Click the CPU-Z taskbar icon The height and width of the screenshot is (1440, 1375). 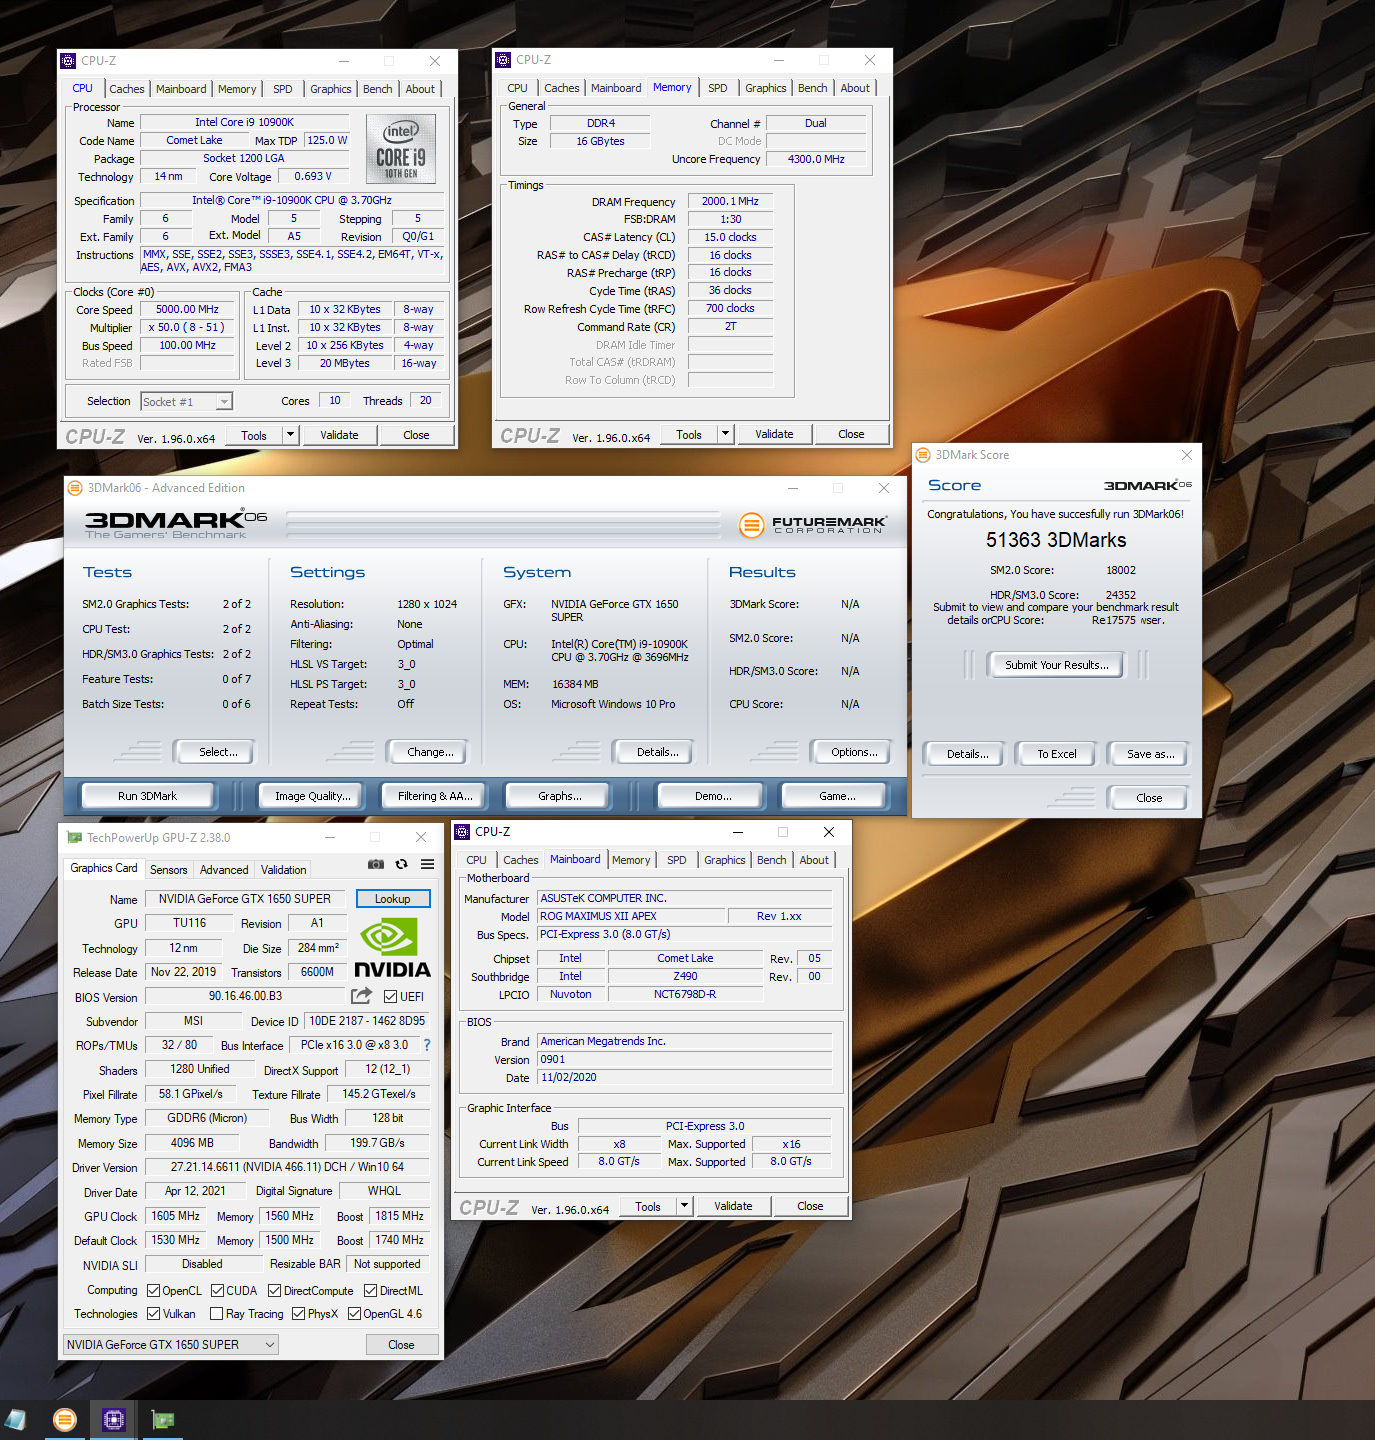coord(113,1420)
